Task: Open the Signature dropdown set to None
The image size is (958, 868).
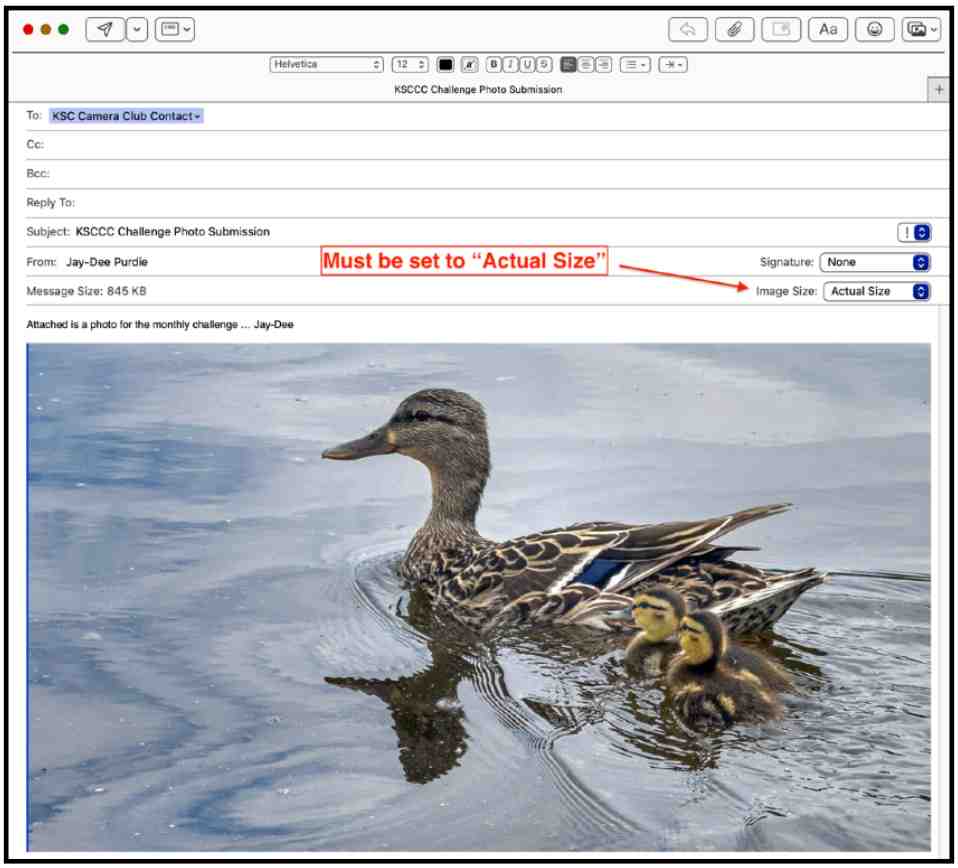Action: [874, 262]
